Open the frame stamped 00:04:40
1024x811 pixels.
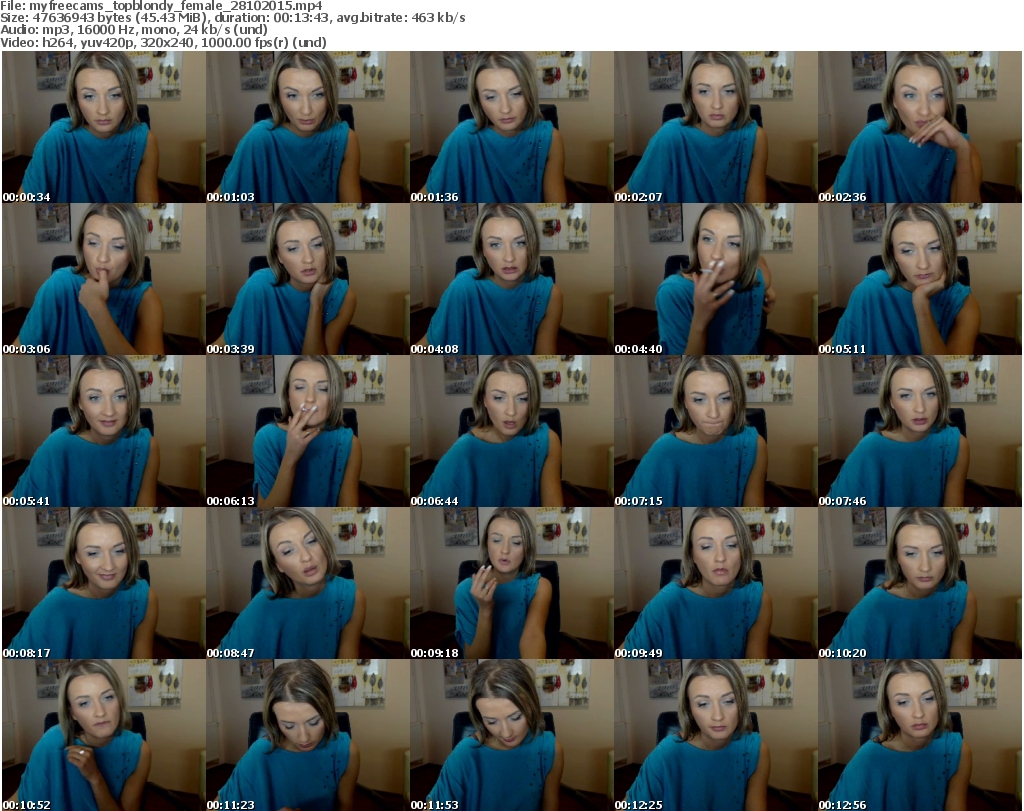[x=716, y=279]
